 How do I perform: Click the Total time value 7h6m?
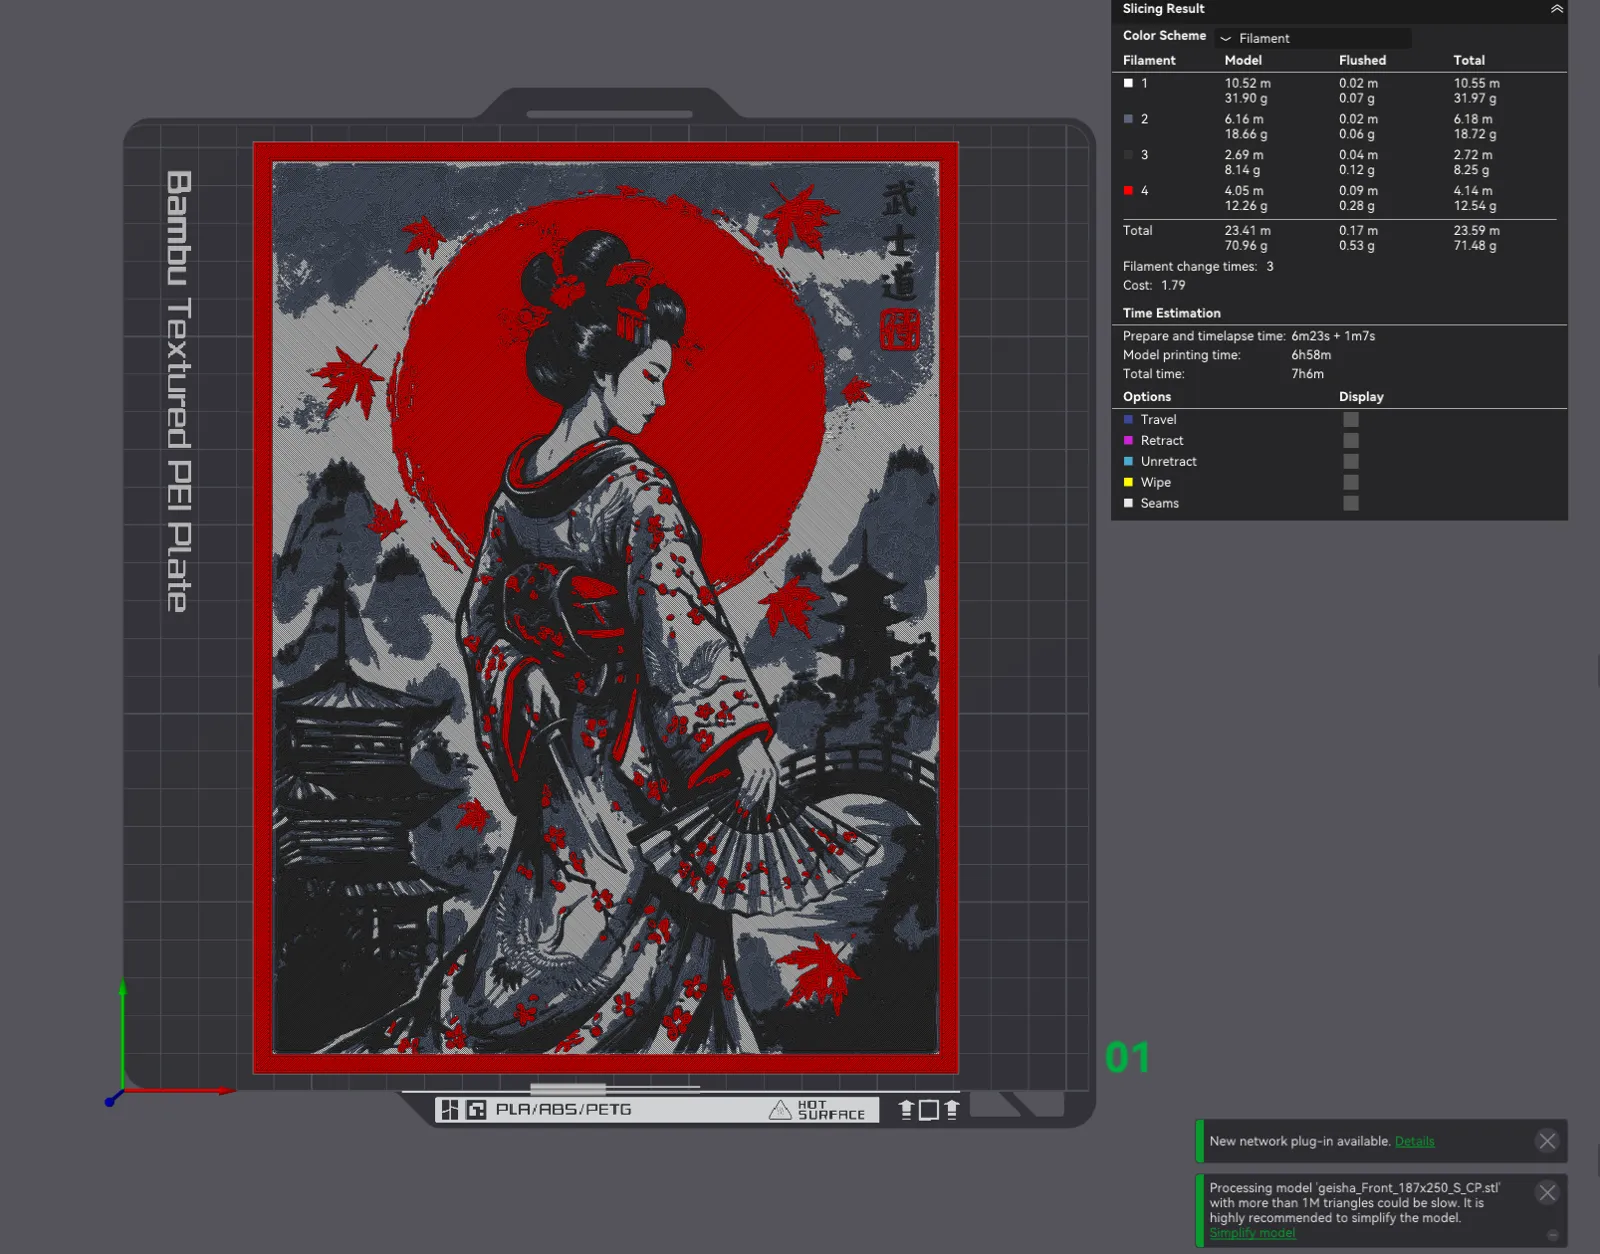[1307, 374]
